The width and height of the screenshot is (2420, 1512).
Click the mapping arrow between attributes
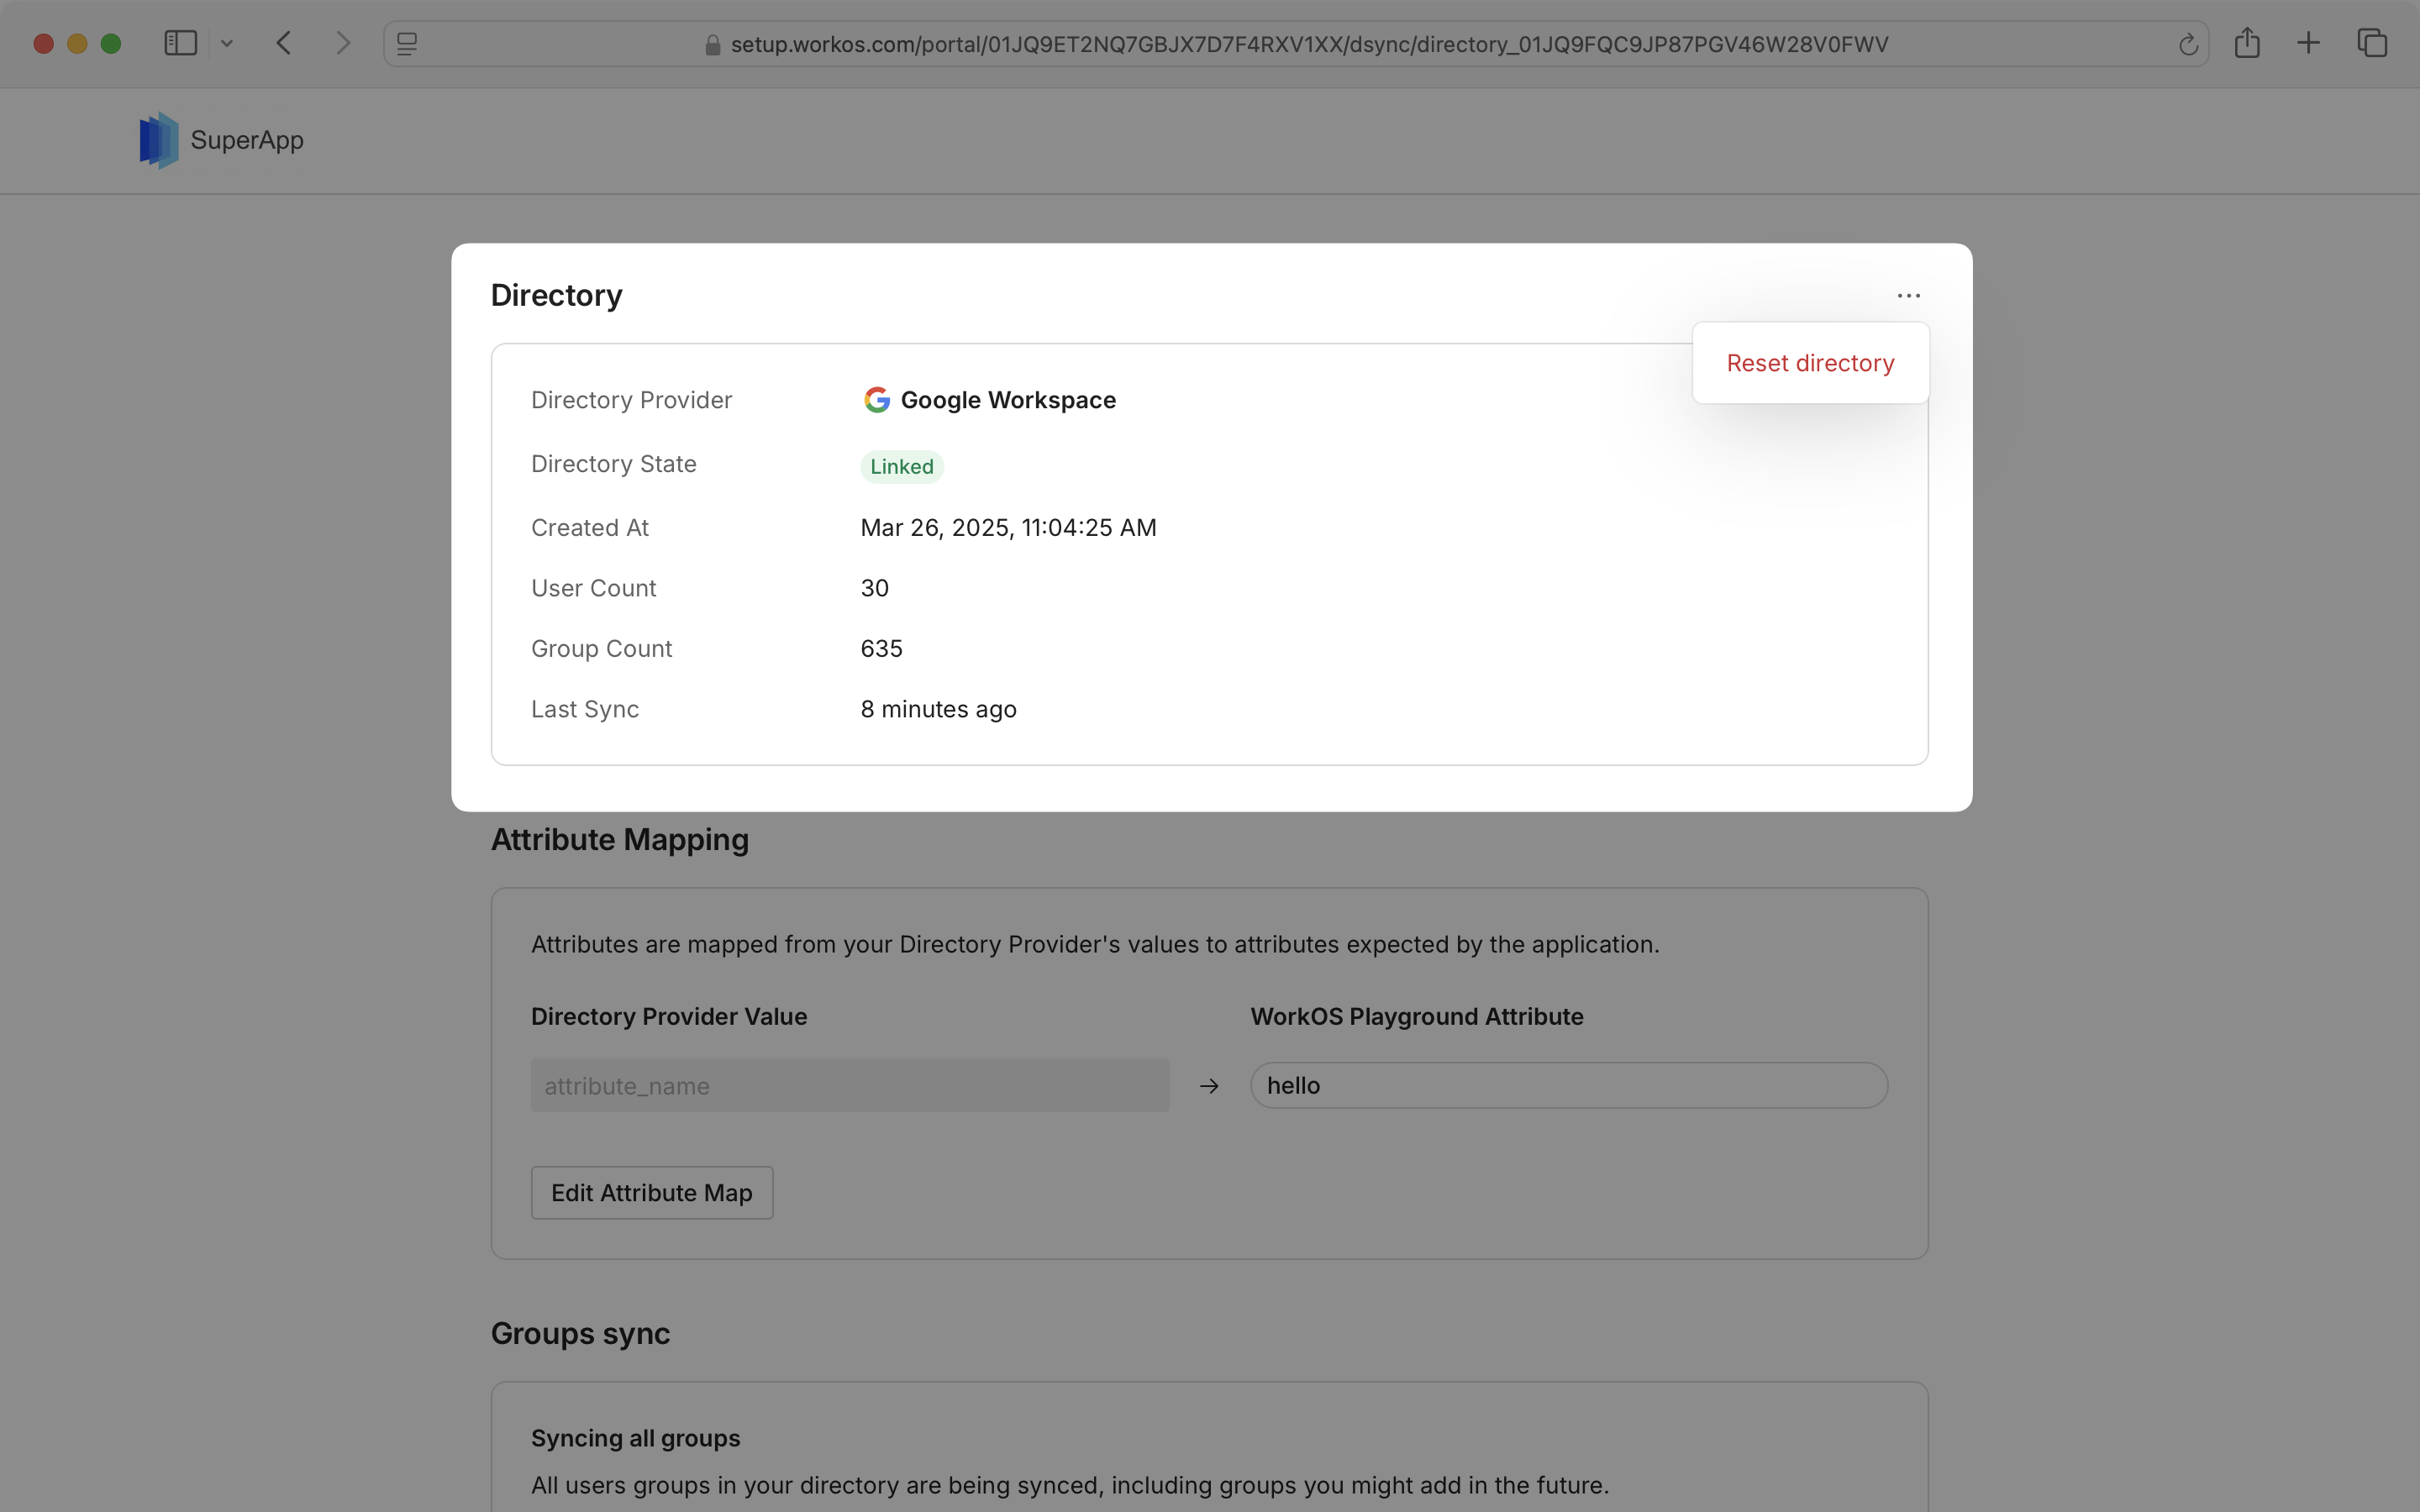pyautogui.click(x=1209, y=1086)
